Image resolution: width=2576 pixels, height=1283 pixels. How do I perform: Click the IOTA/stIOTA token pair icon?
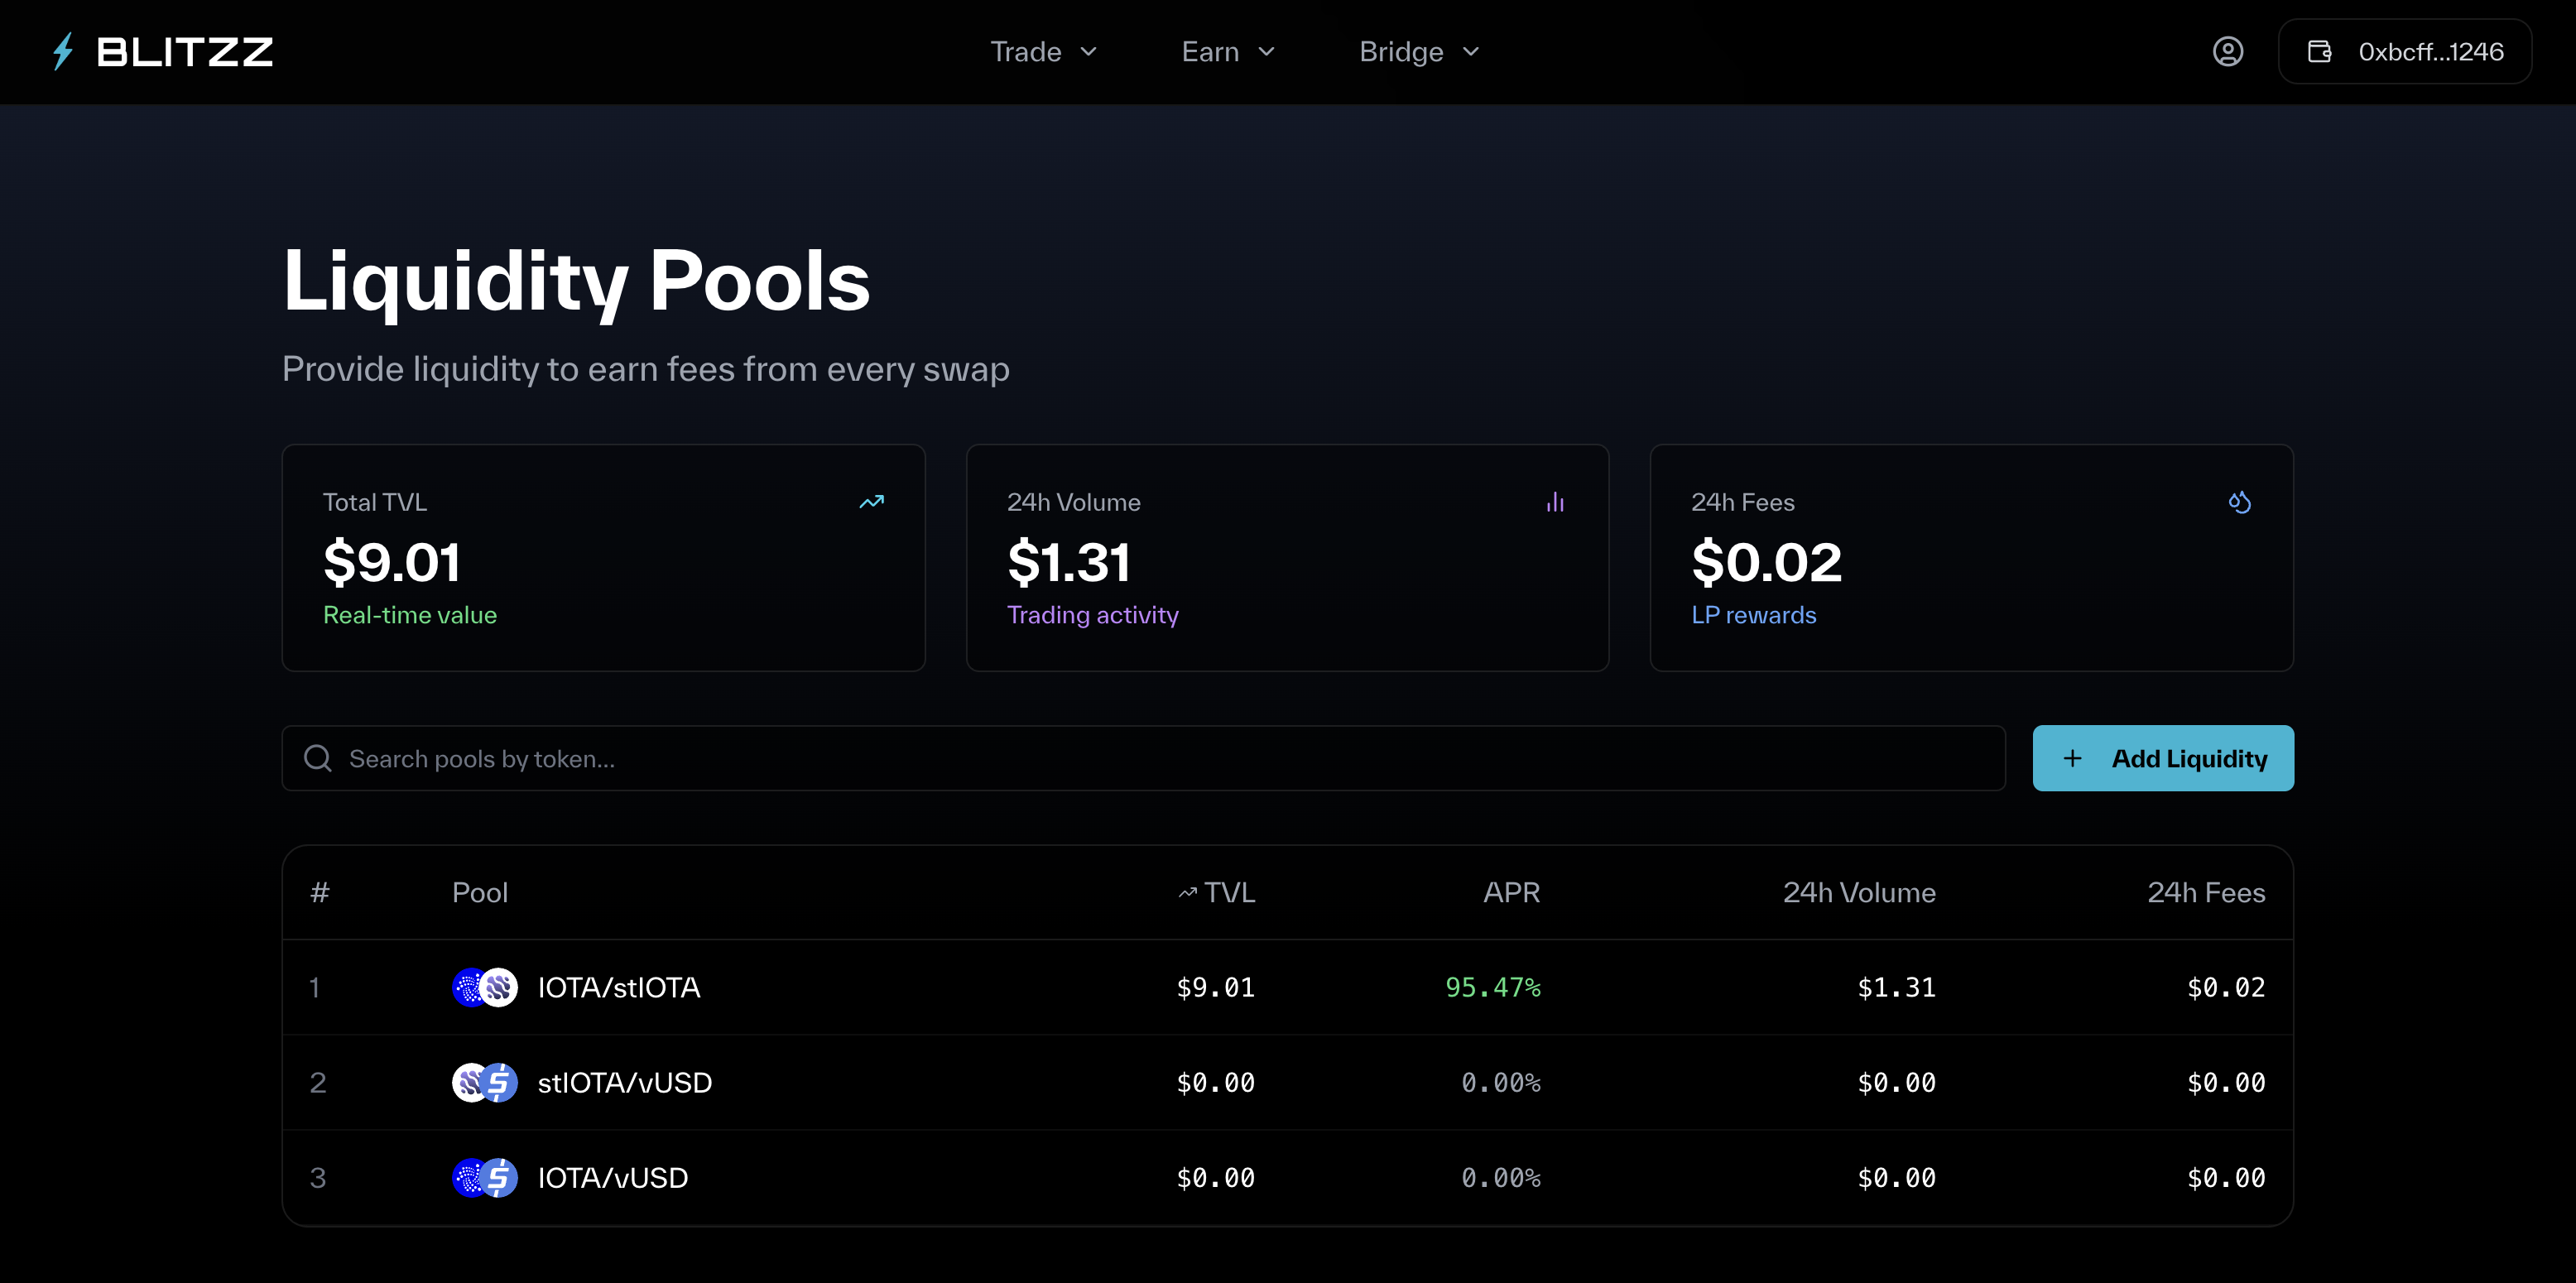485,987
